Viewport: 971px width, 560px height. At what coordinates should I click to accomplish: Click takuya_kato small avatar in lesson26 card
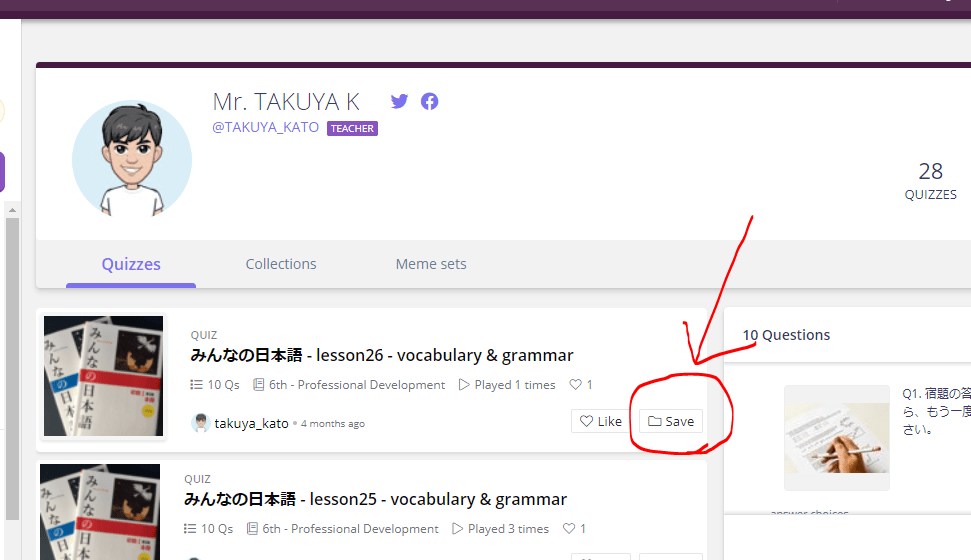[x=200, y=423]
